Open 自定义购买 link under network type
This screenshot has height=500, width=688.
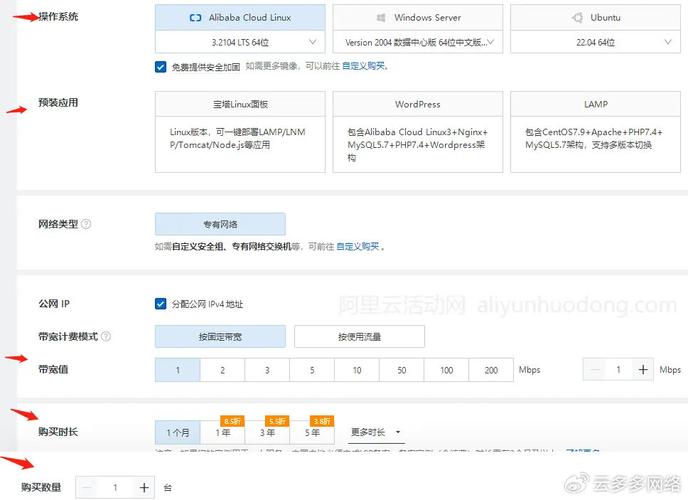[x=358, y=246]
